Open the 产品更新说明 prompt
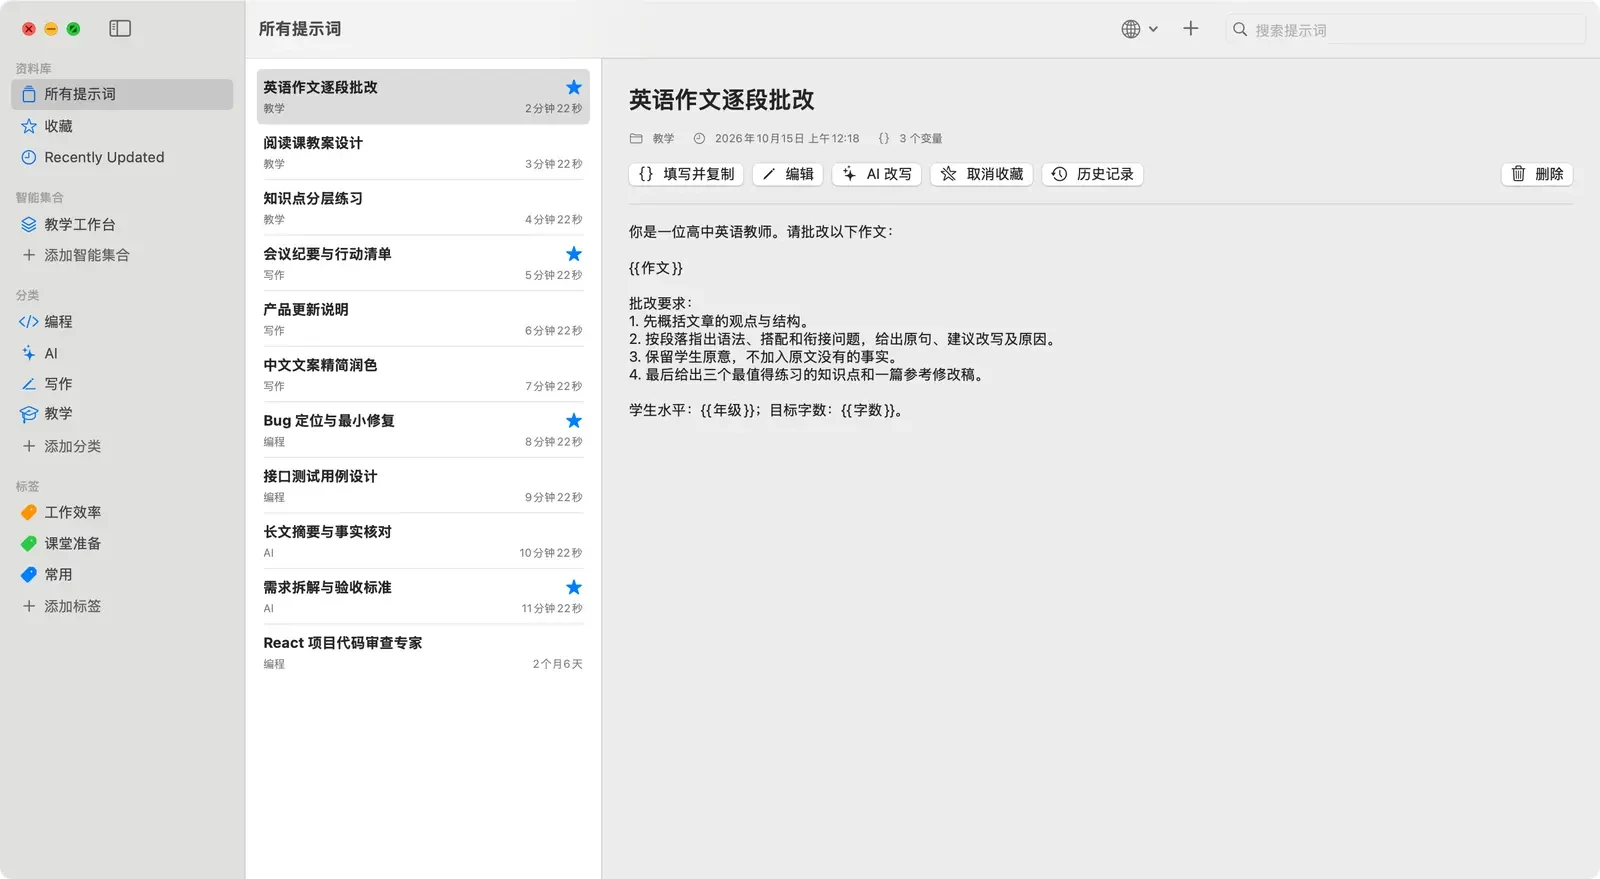1600x879 pixels. click(423, 319)
